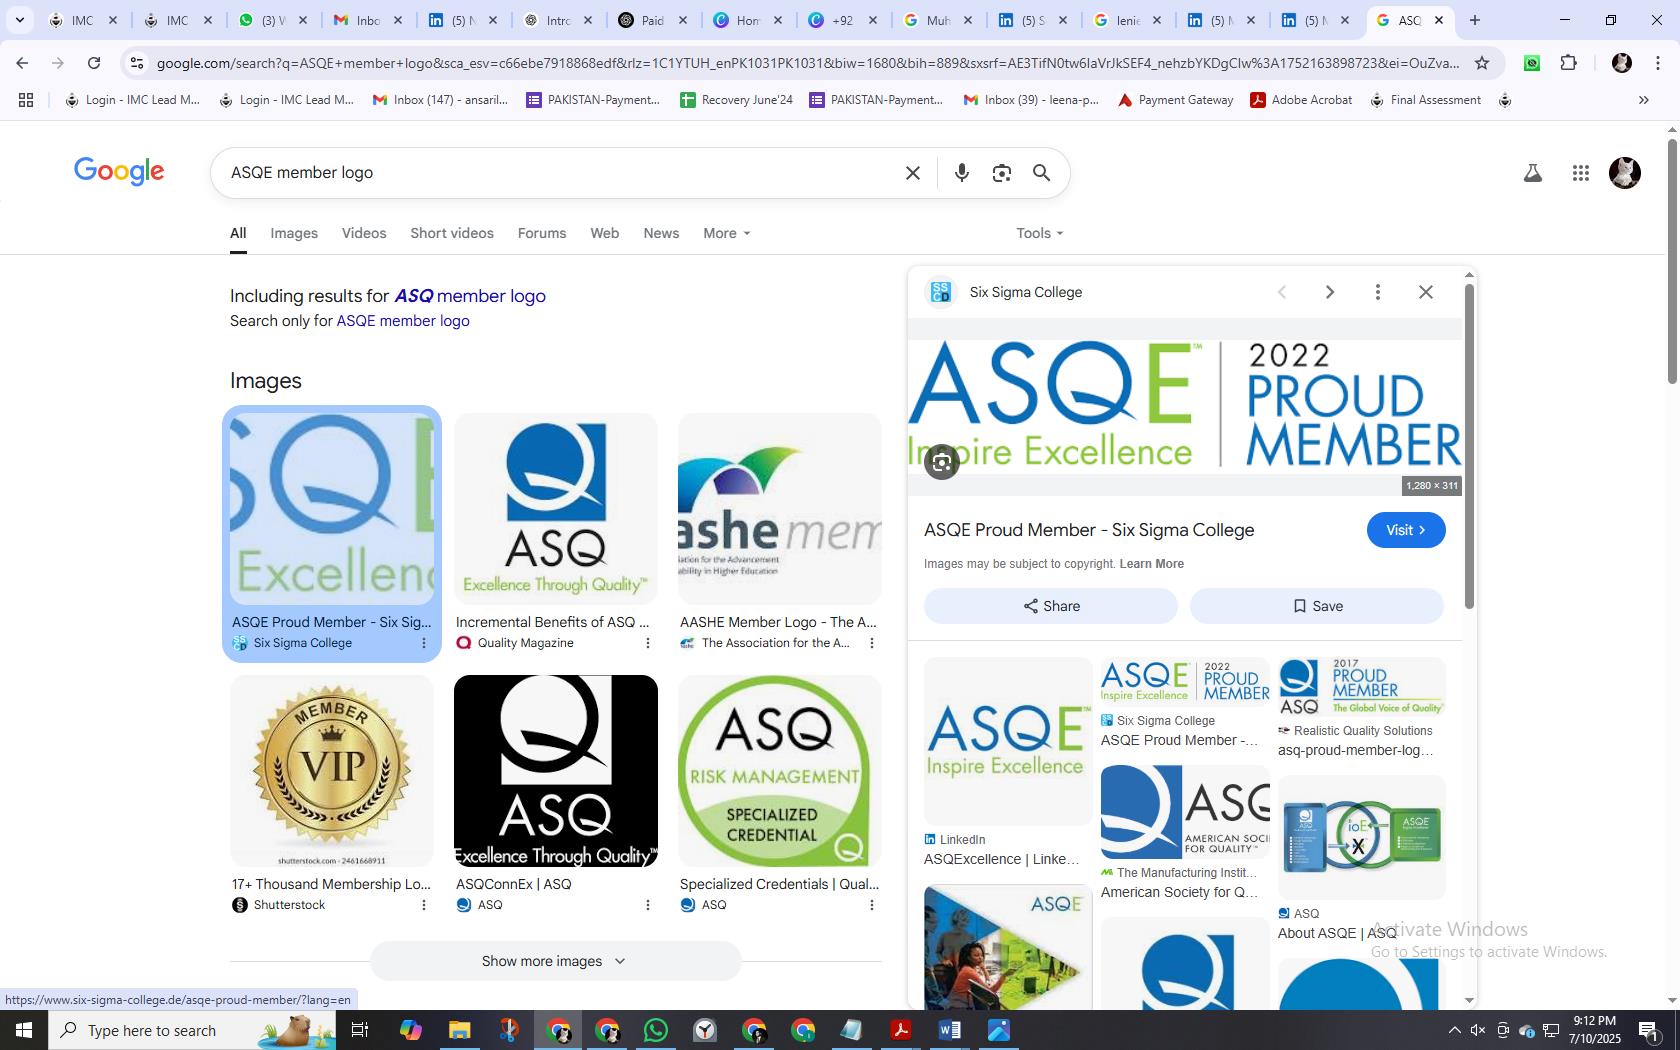Click the search query input field
This screenshot has height=1050, width=1680.
(560, 173)
